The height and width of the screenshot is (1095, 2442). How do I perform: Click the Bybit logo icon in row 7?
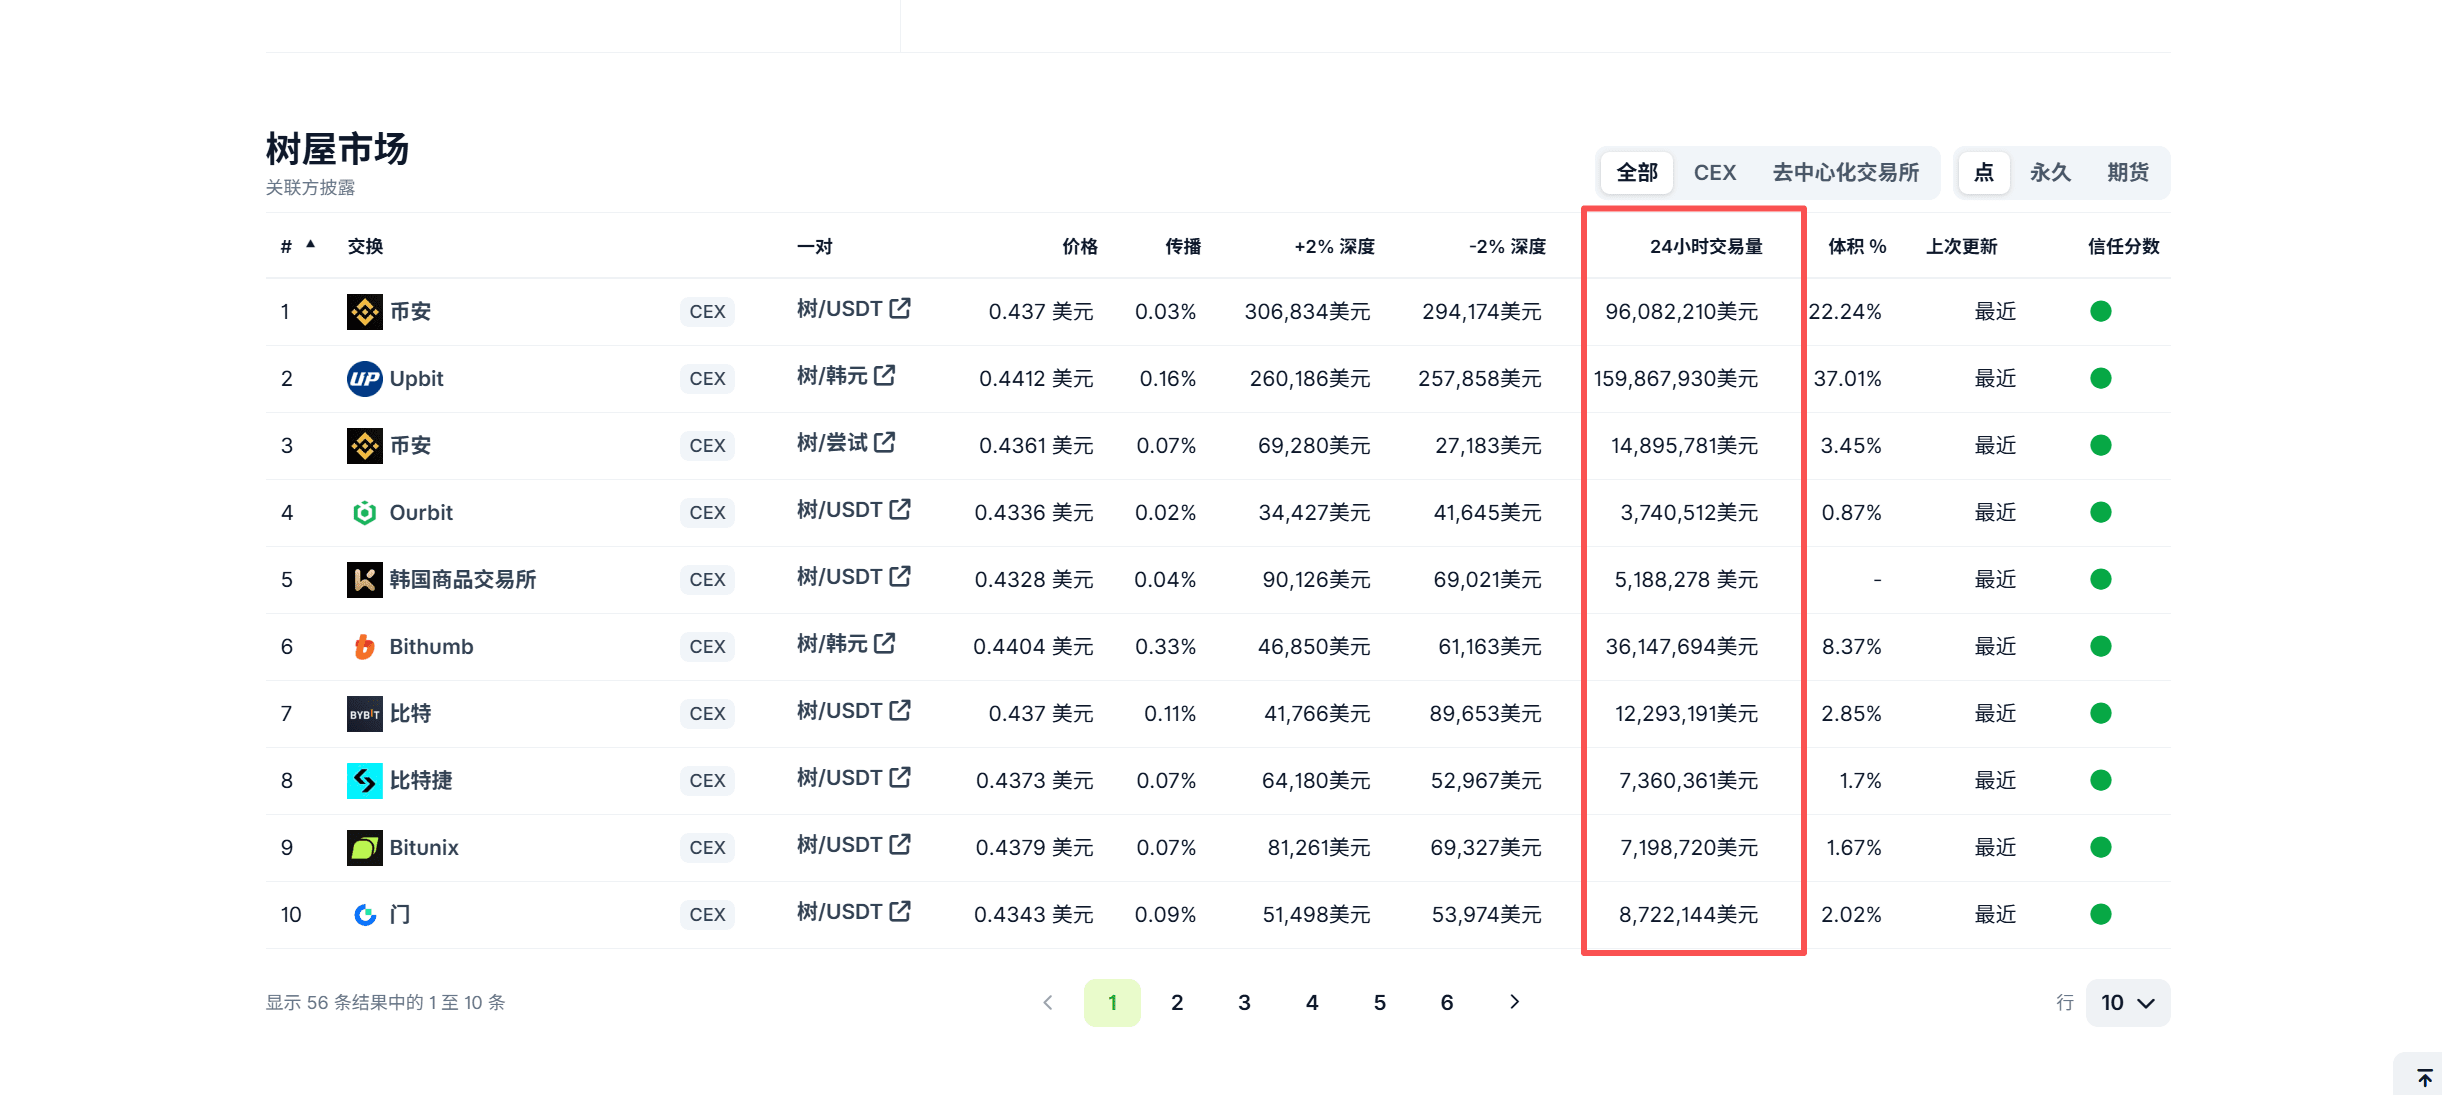(364, 714)
